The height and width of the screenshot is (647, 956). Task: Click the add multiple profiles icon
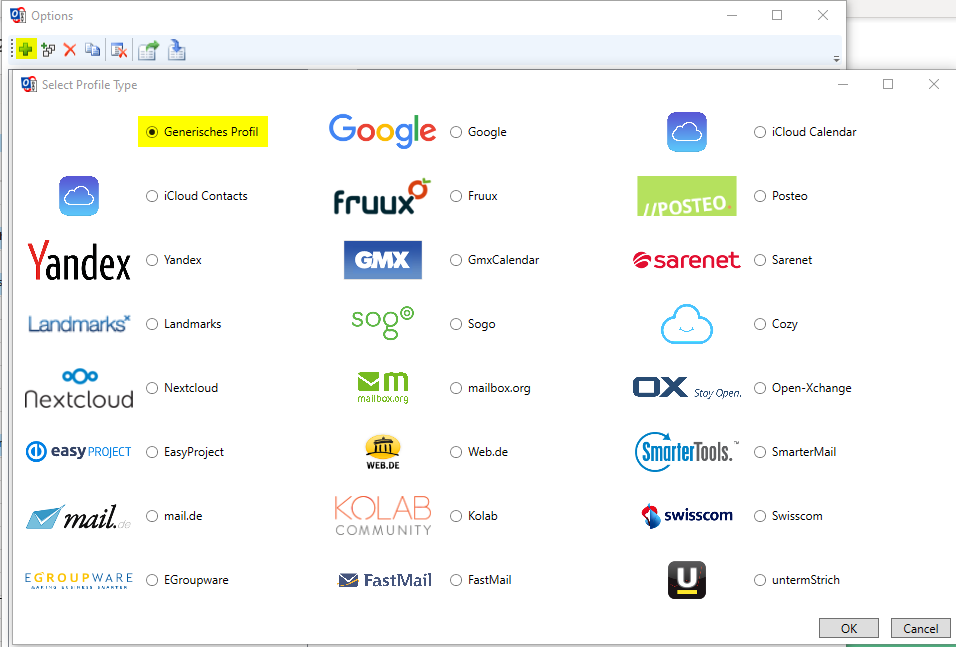[48, 49]
